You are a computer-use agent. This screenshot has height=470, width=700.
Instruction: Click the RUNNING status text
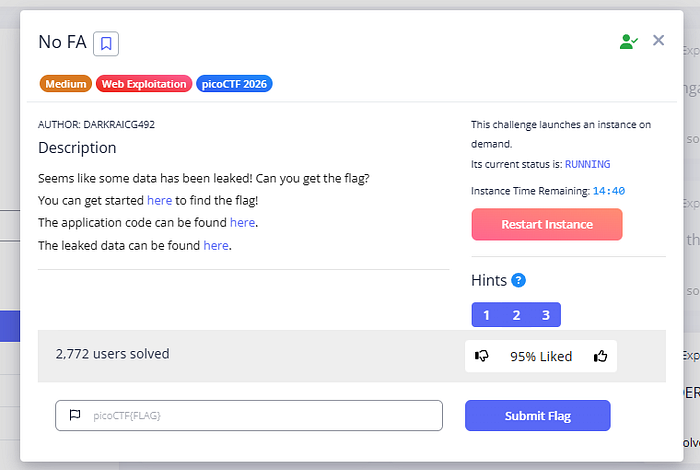click(588, 164)
